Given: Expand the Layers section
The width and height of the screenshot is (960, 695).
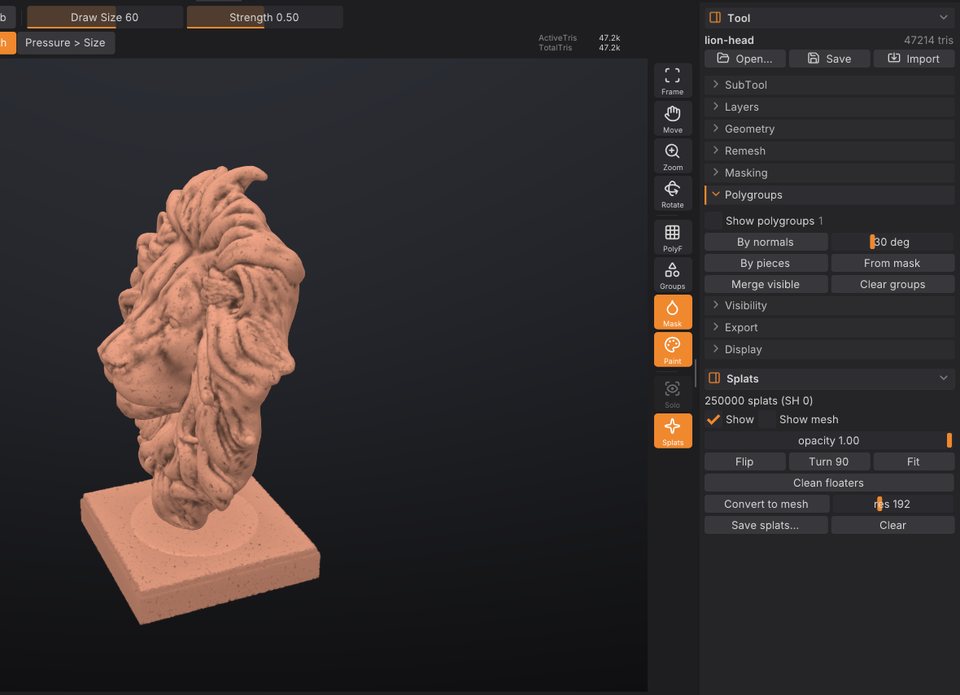Looking at the screenshot, I should point(829,107).
